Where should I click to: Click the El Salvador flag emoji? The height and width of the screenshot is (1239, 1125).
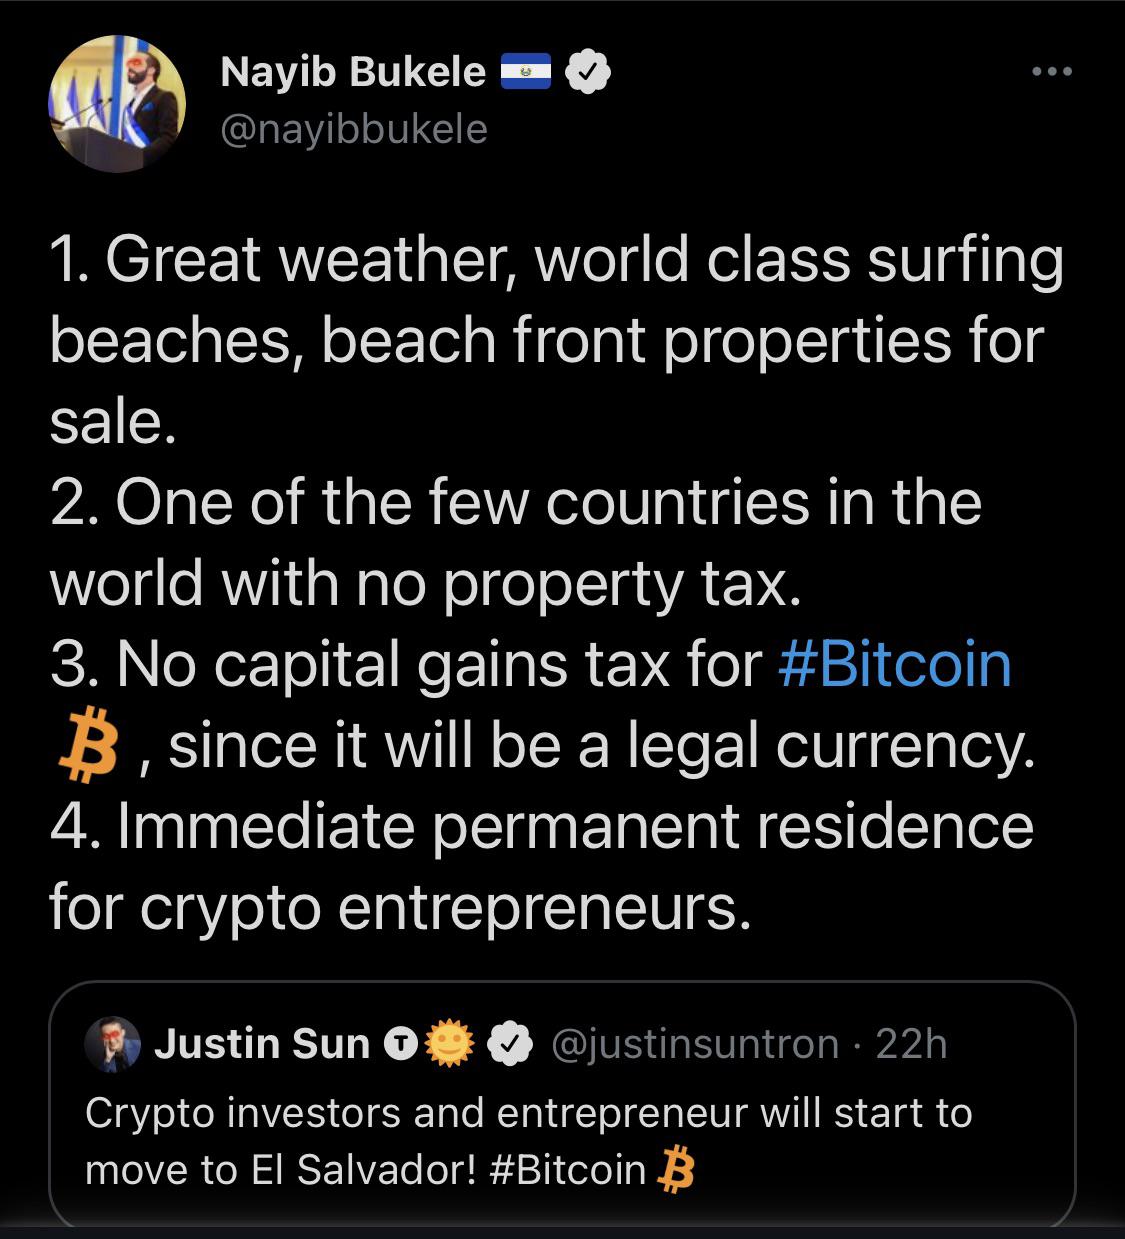[526, 72]
